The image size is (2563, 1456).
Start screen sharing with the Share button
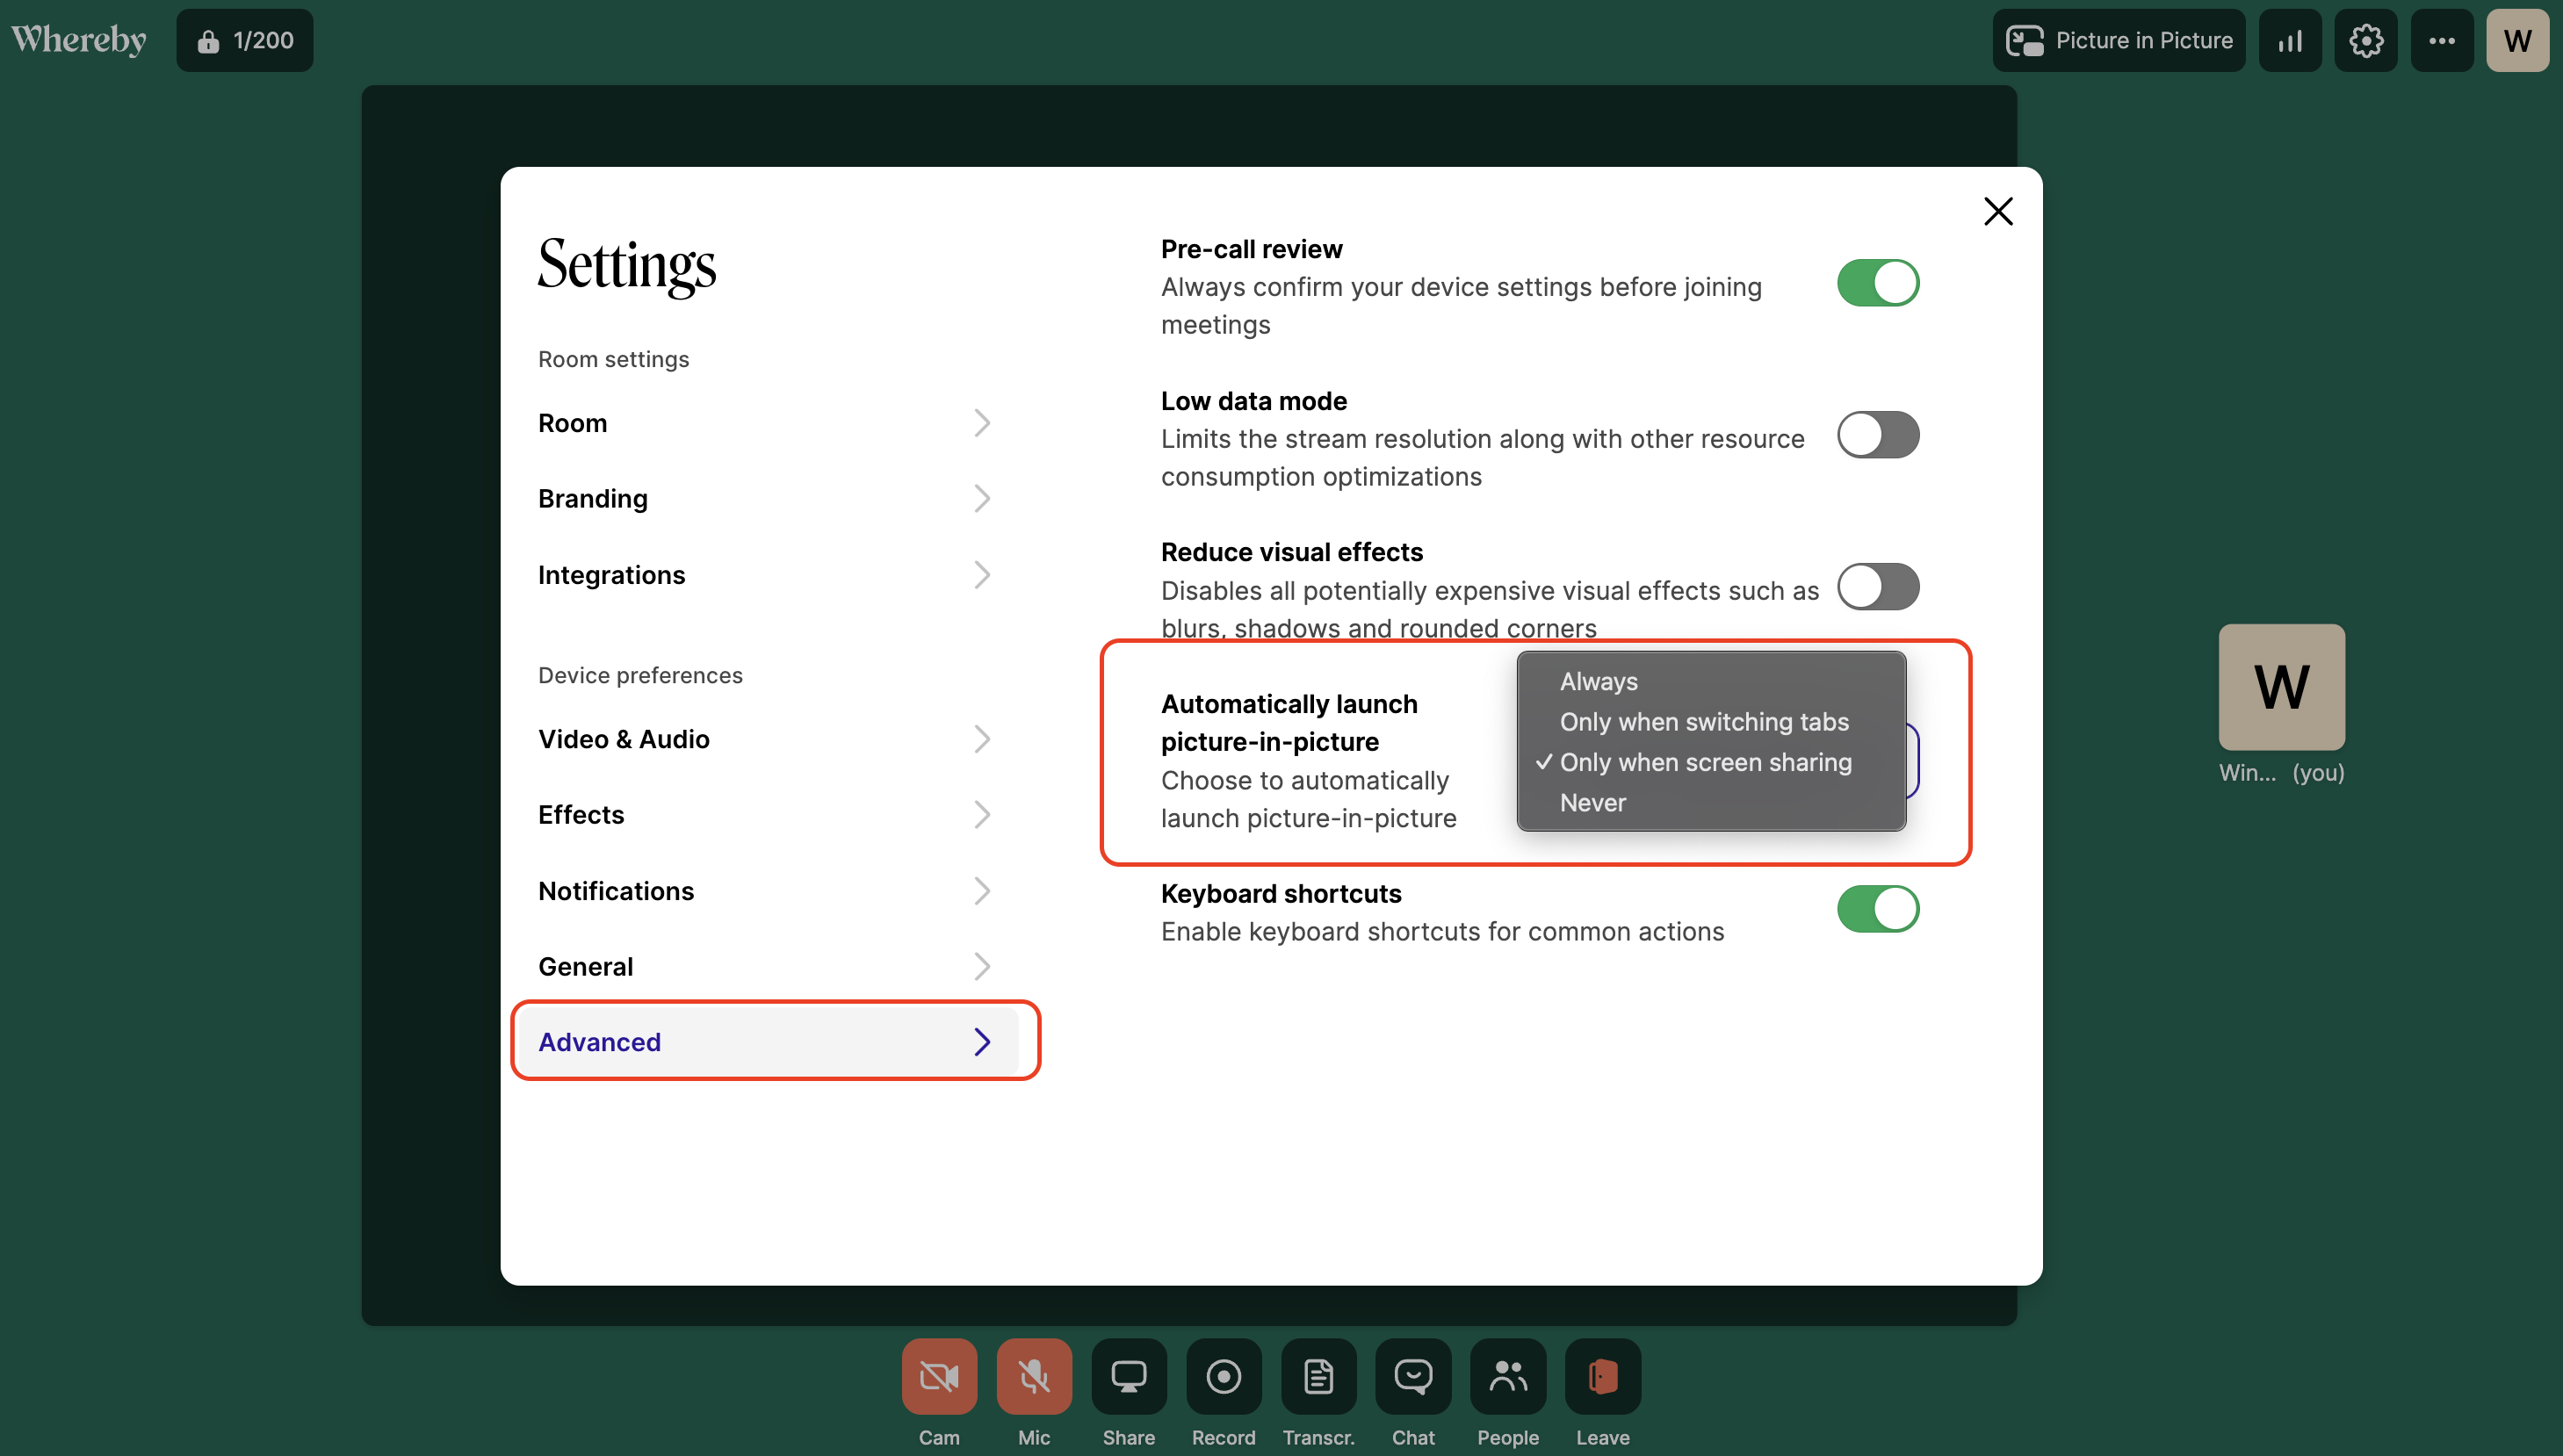pos(1128,1376)
